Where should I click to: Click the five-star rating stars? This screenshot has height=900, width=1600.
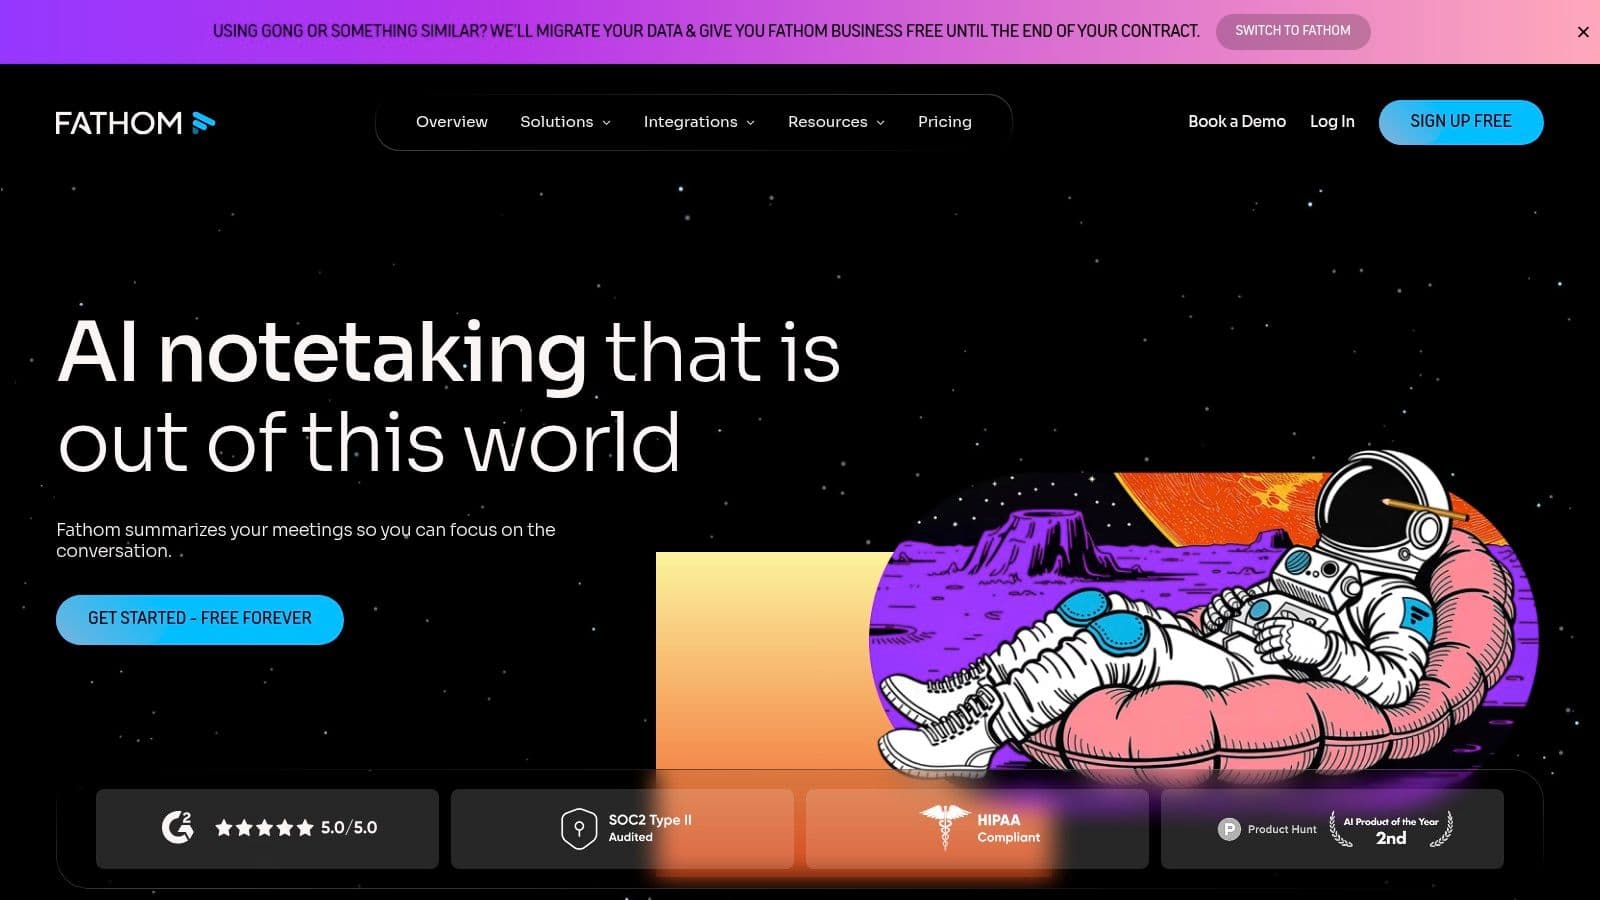264,828
